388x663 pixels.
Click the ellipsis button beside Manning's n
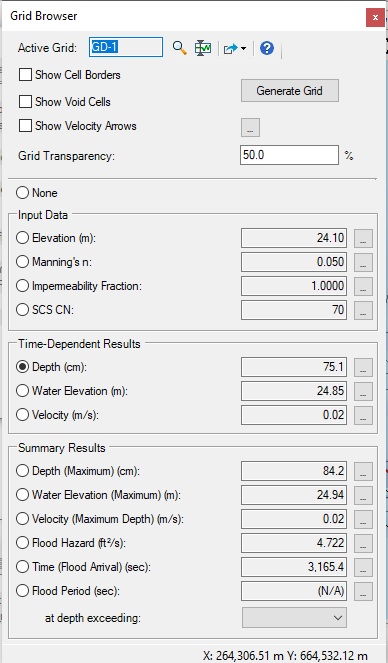tap(363, 262)
